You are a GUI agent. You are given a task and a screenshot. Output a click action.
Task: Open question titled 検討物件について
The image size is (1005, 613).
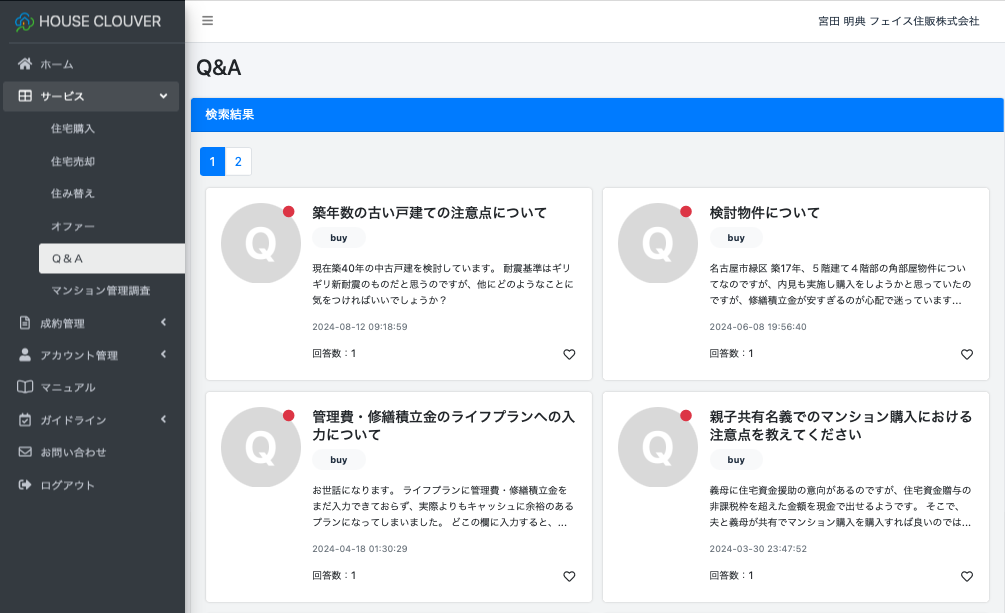(x=764, y=212)
